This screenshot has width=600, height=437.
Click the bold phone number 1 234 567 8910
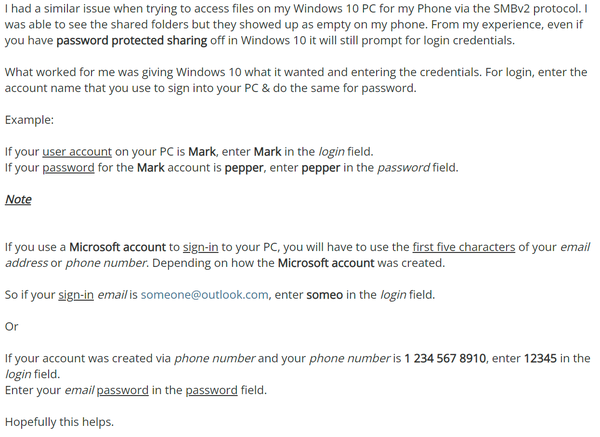(445, 358)
